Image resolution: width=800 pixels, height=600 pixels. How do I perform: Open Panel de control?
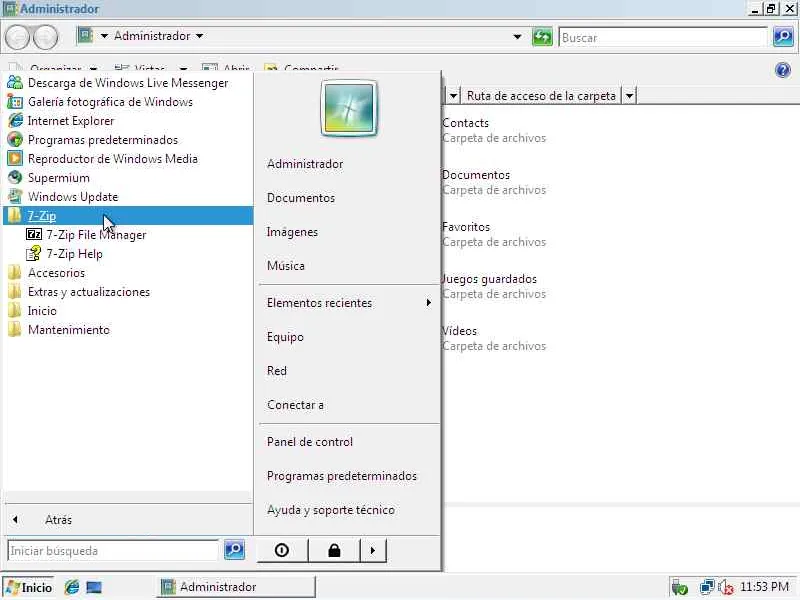310,442
